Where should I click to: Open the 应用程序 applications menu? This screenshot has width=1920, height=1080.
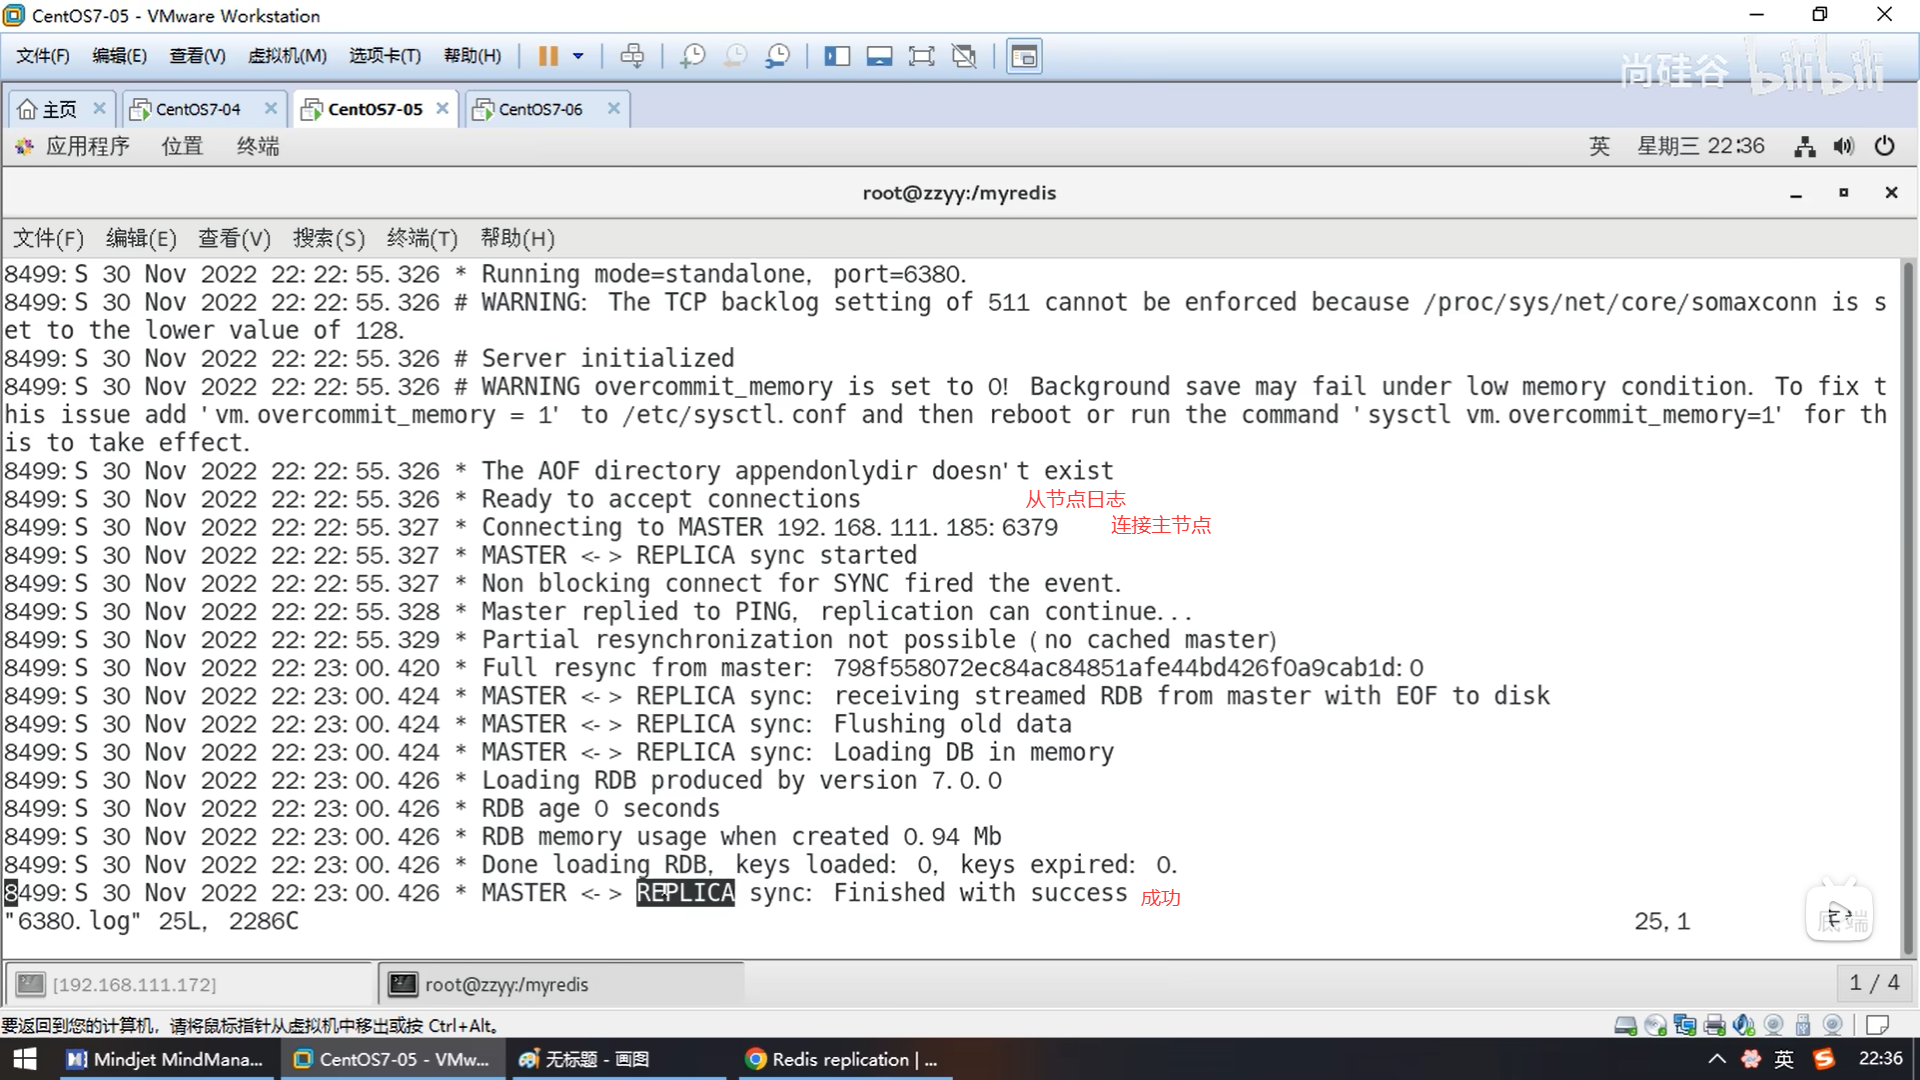pos(86,146)
